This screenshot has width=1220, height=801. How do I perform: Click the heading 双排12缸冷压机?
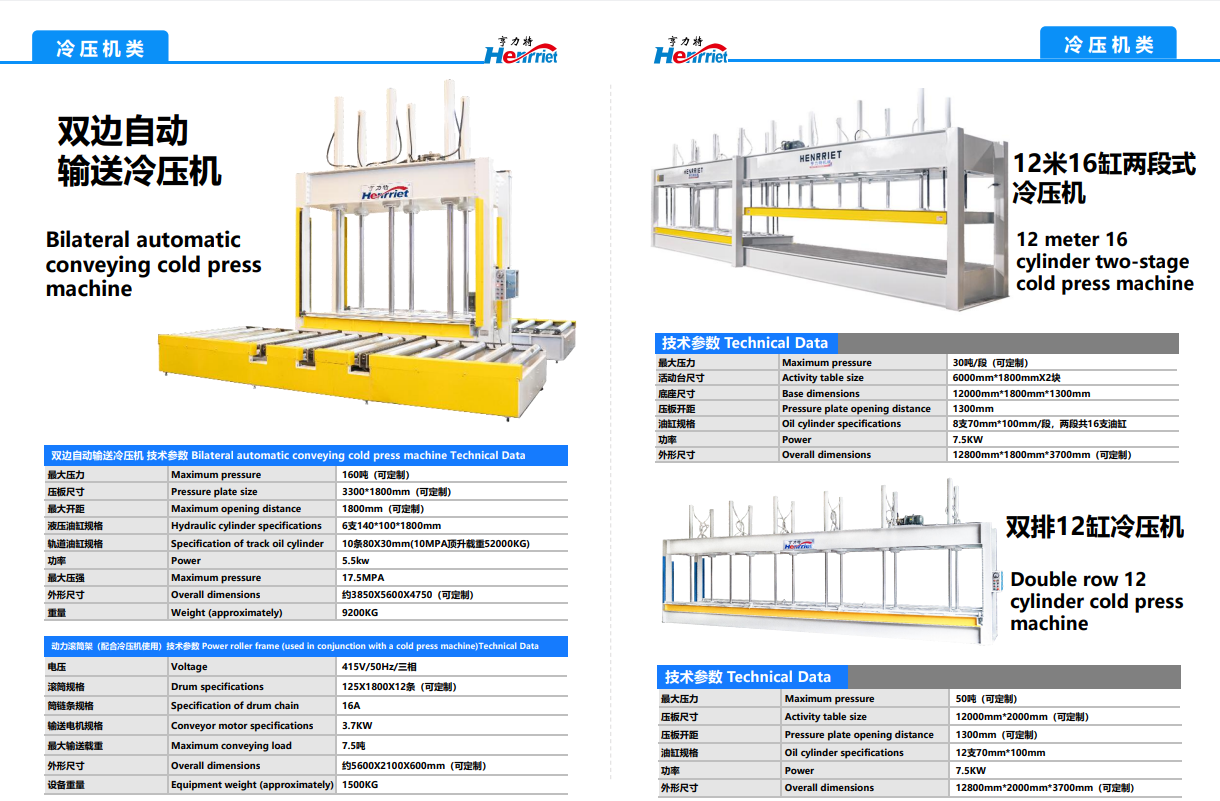(1094, 526)
